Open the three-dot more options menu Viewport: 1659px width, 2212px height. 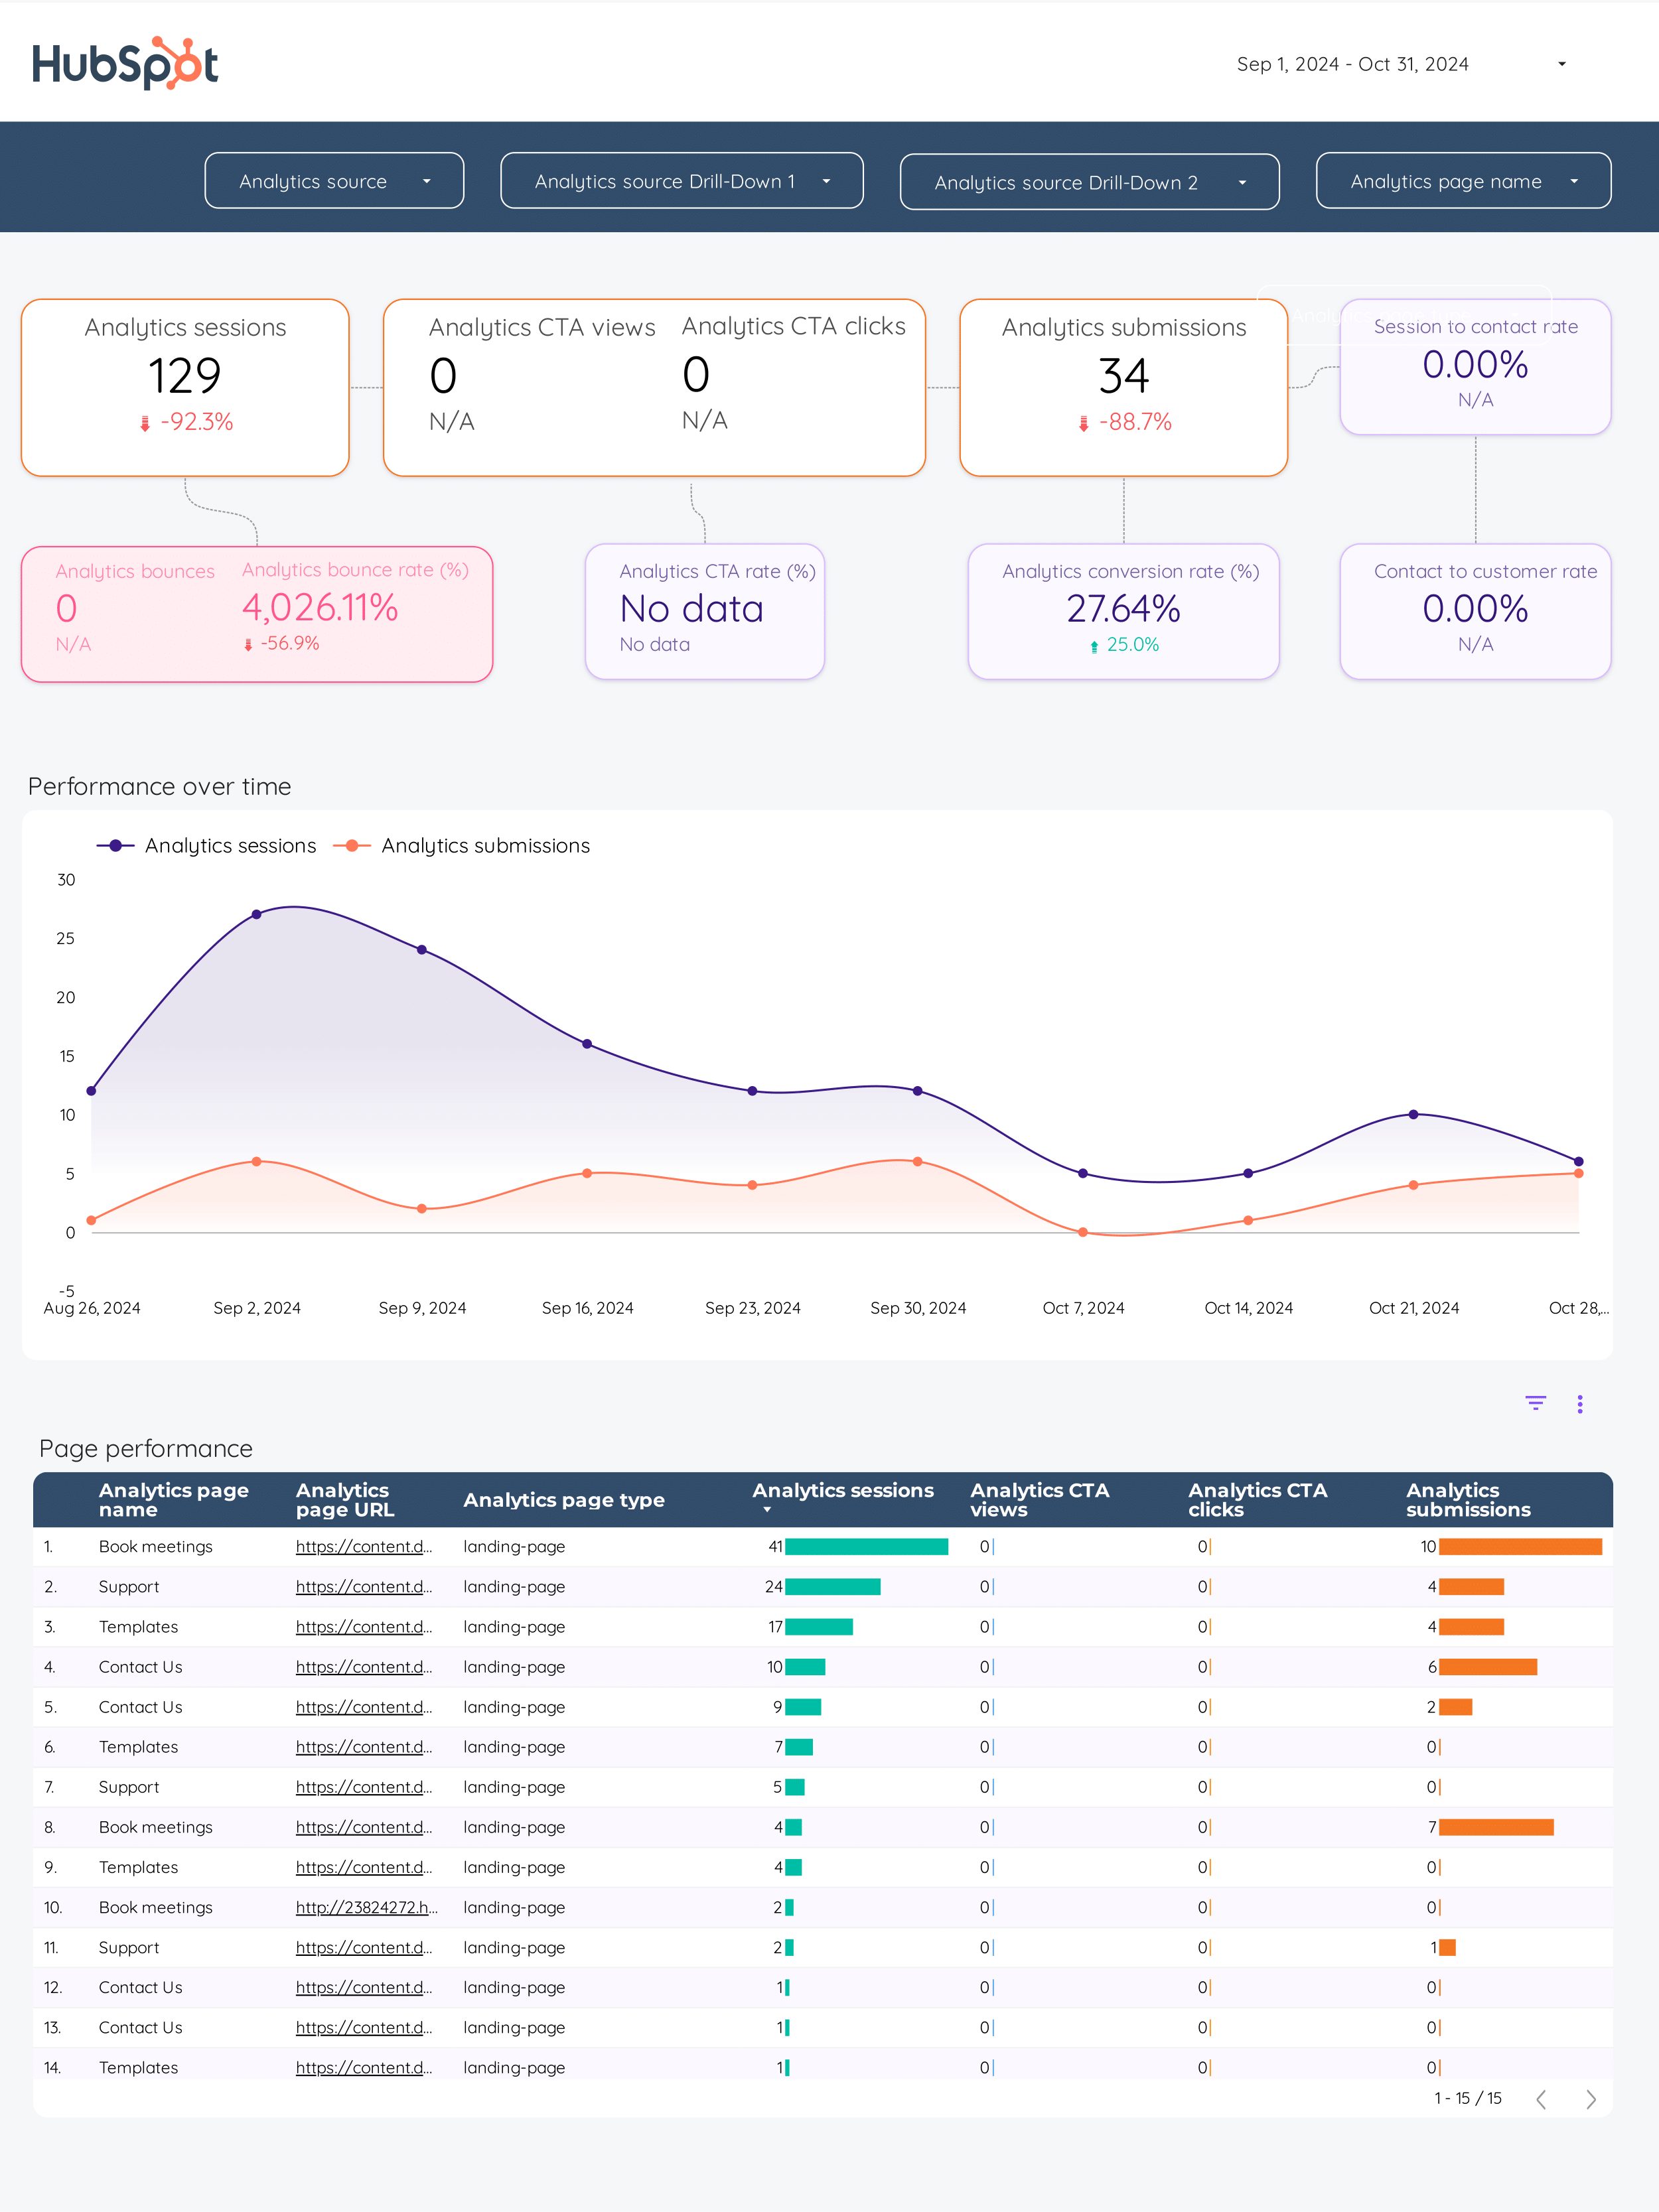(x=1580, y=1404)
